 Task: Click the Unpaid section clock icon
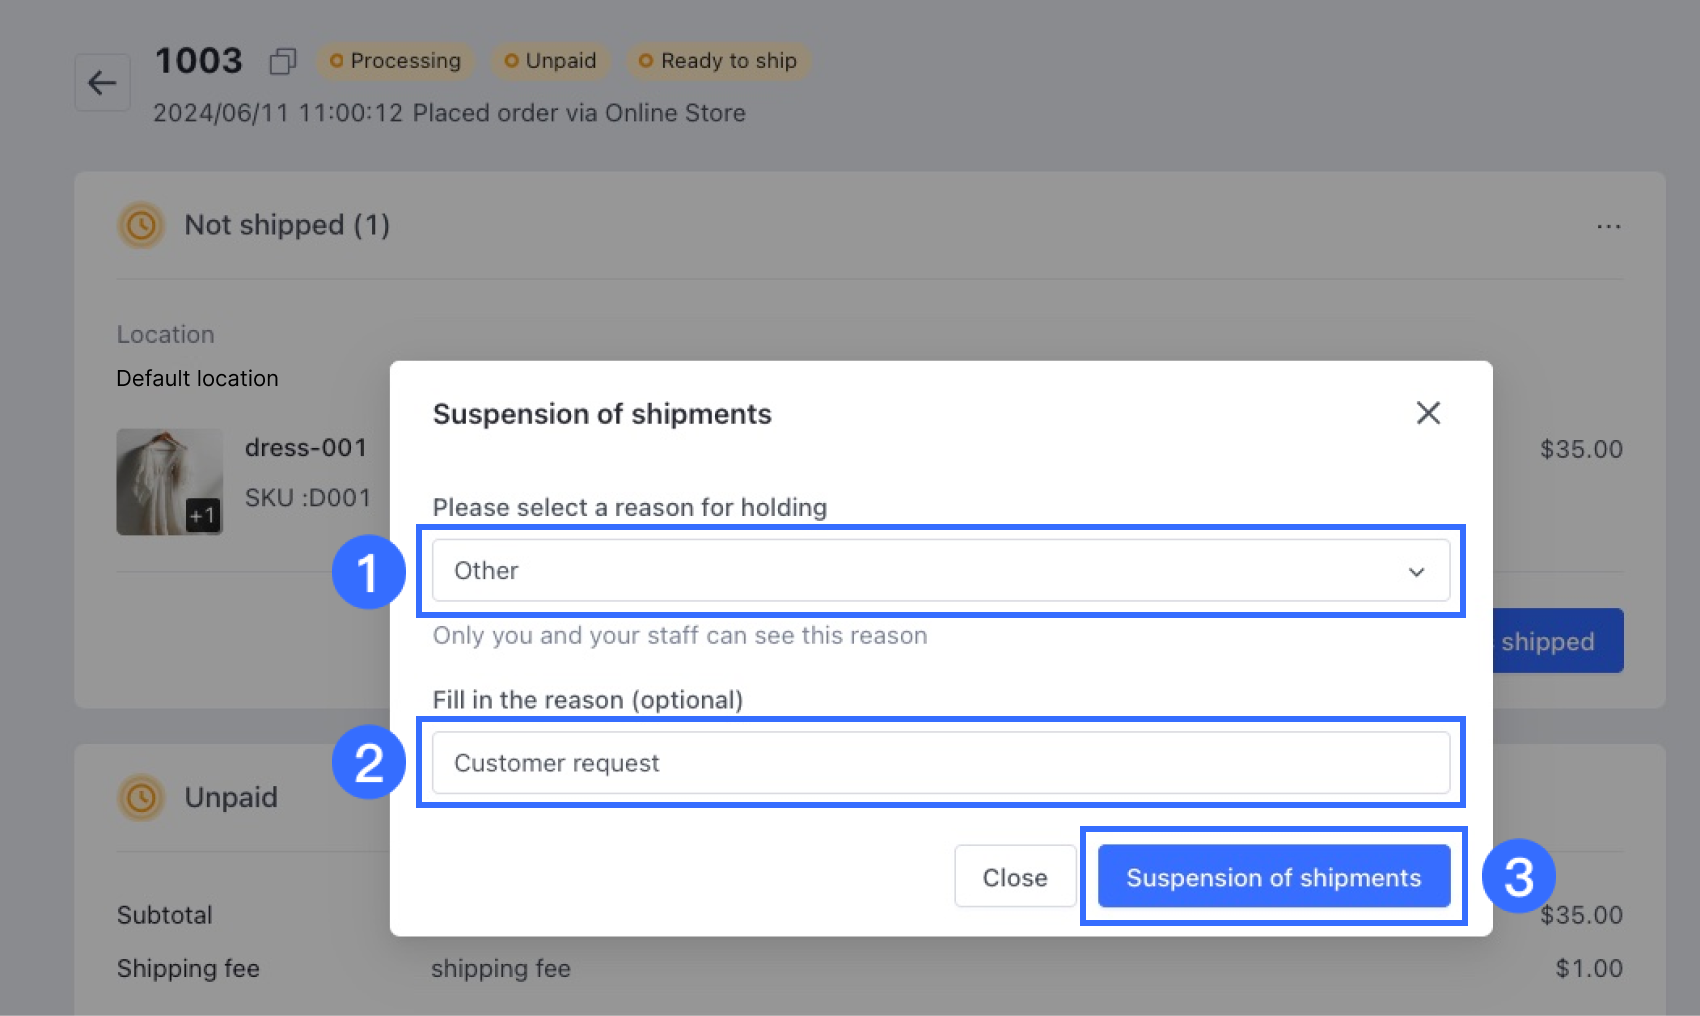point(141,798)
